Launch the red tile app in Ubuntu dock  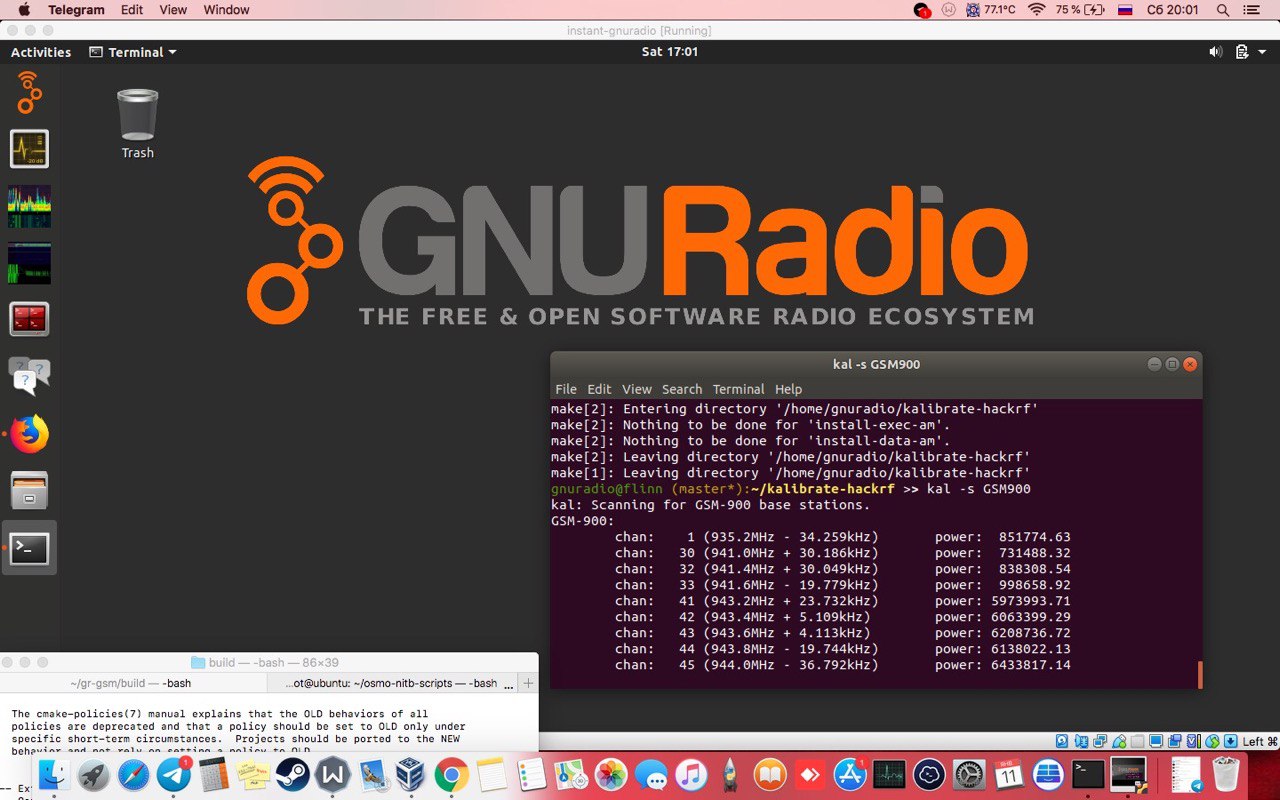coord(29,320)
